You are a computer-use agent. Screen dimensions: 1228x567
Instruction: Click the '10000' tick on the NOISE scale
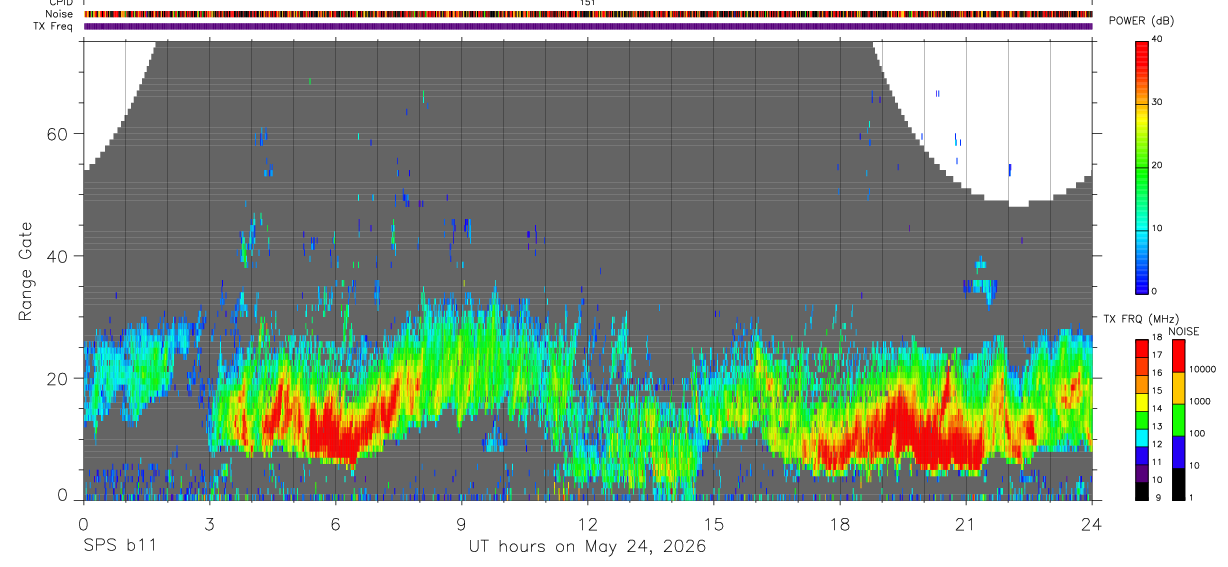pyautogui.click(x=1204, y=369)
